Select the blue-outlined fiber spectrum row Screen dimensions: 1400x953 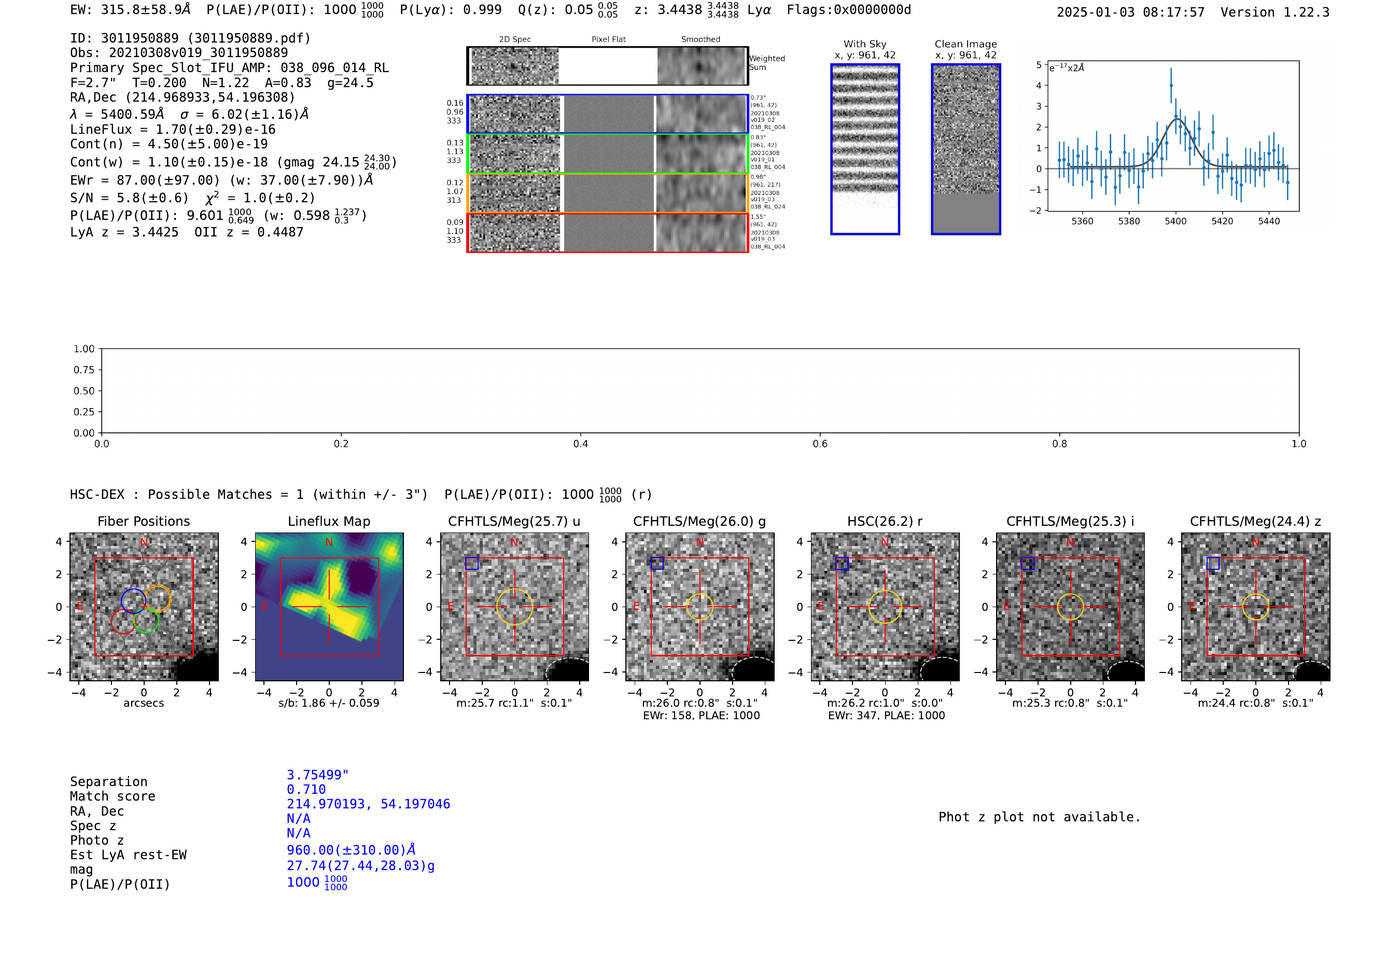(607, 114)
